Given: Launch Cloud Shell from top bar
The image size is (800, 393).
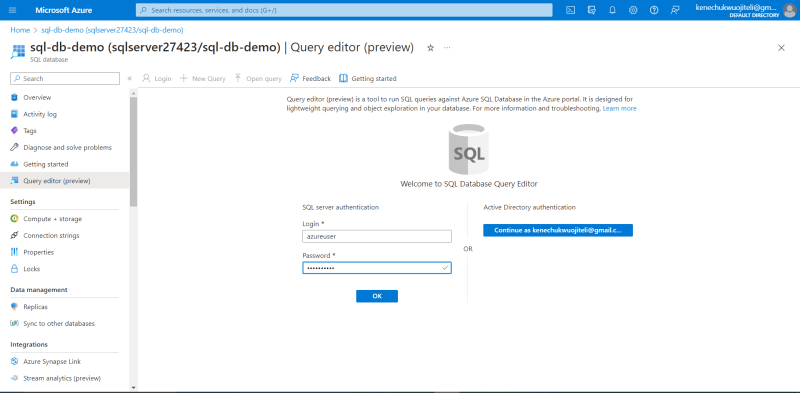Looking at the screenshot, I should coord(571,10).
